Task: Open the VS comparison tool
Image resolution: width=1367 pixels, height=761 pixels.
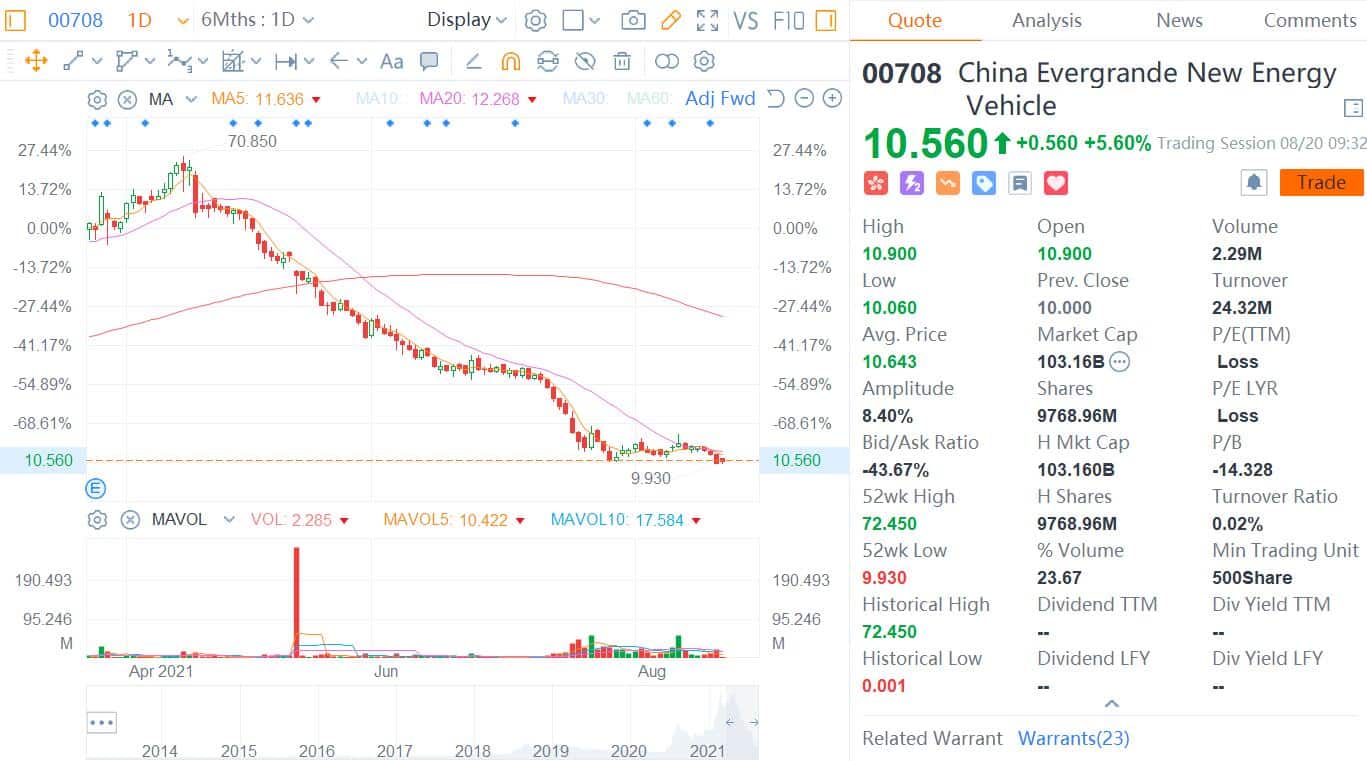Action: coord(747,19)
